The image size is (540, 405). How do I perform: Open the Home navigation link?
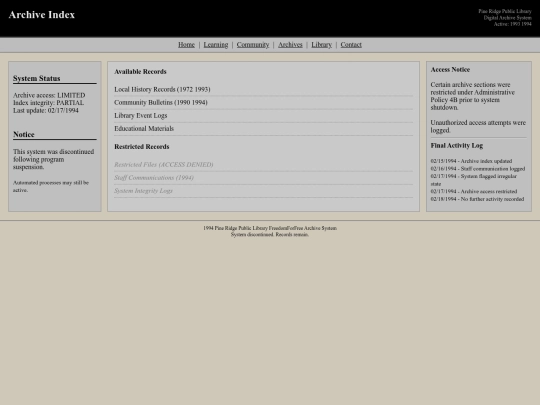tap(186, 45)
